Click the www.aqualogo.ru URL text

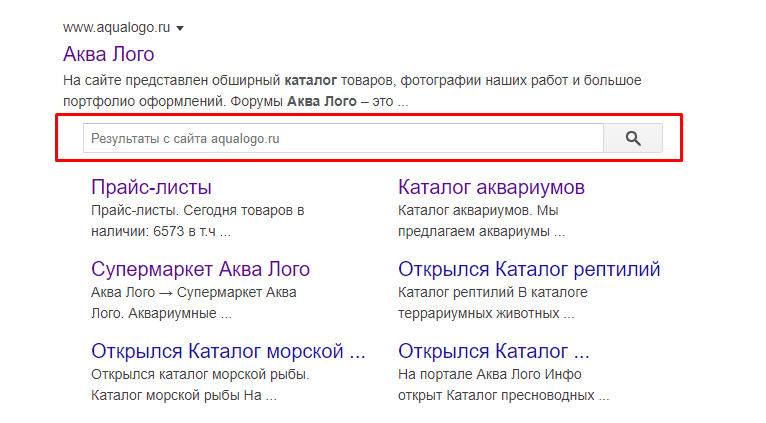116,27
